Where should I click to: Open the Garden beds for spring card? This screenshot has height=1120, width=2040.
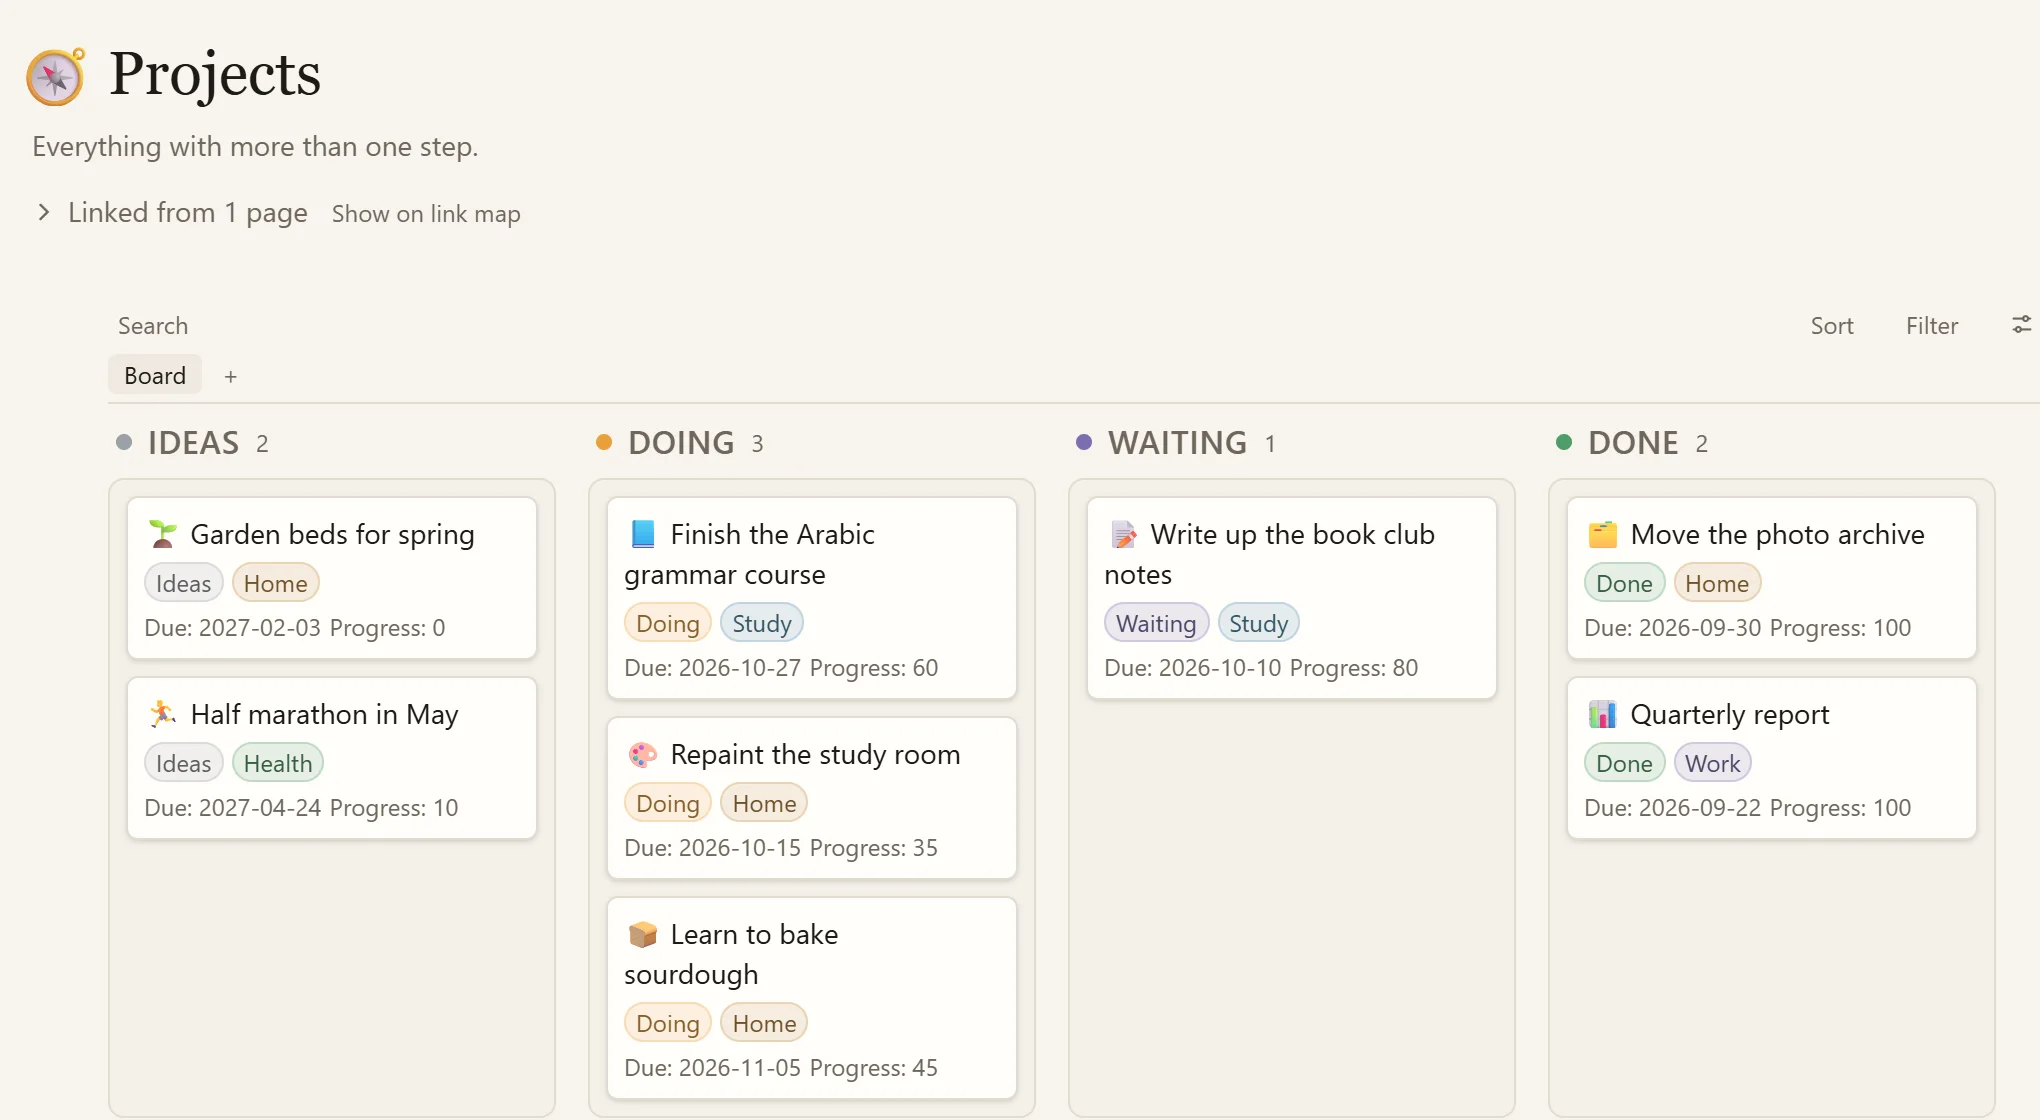point(332,578)
